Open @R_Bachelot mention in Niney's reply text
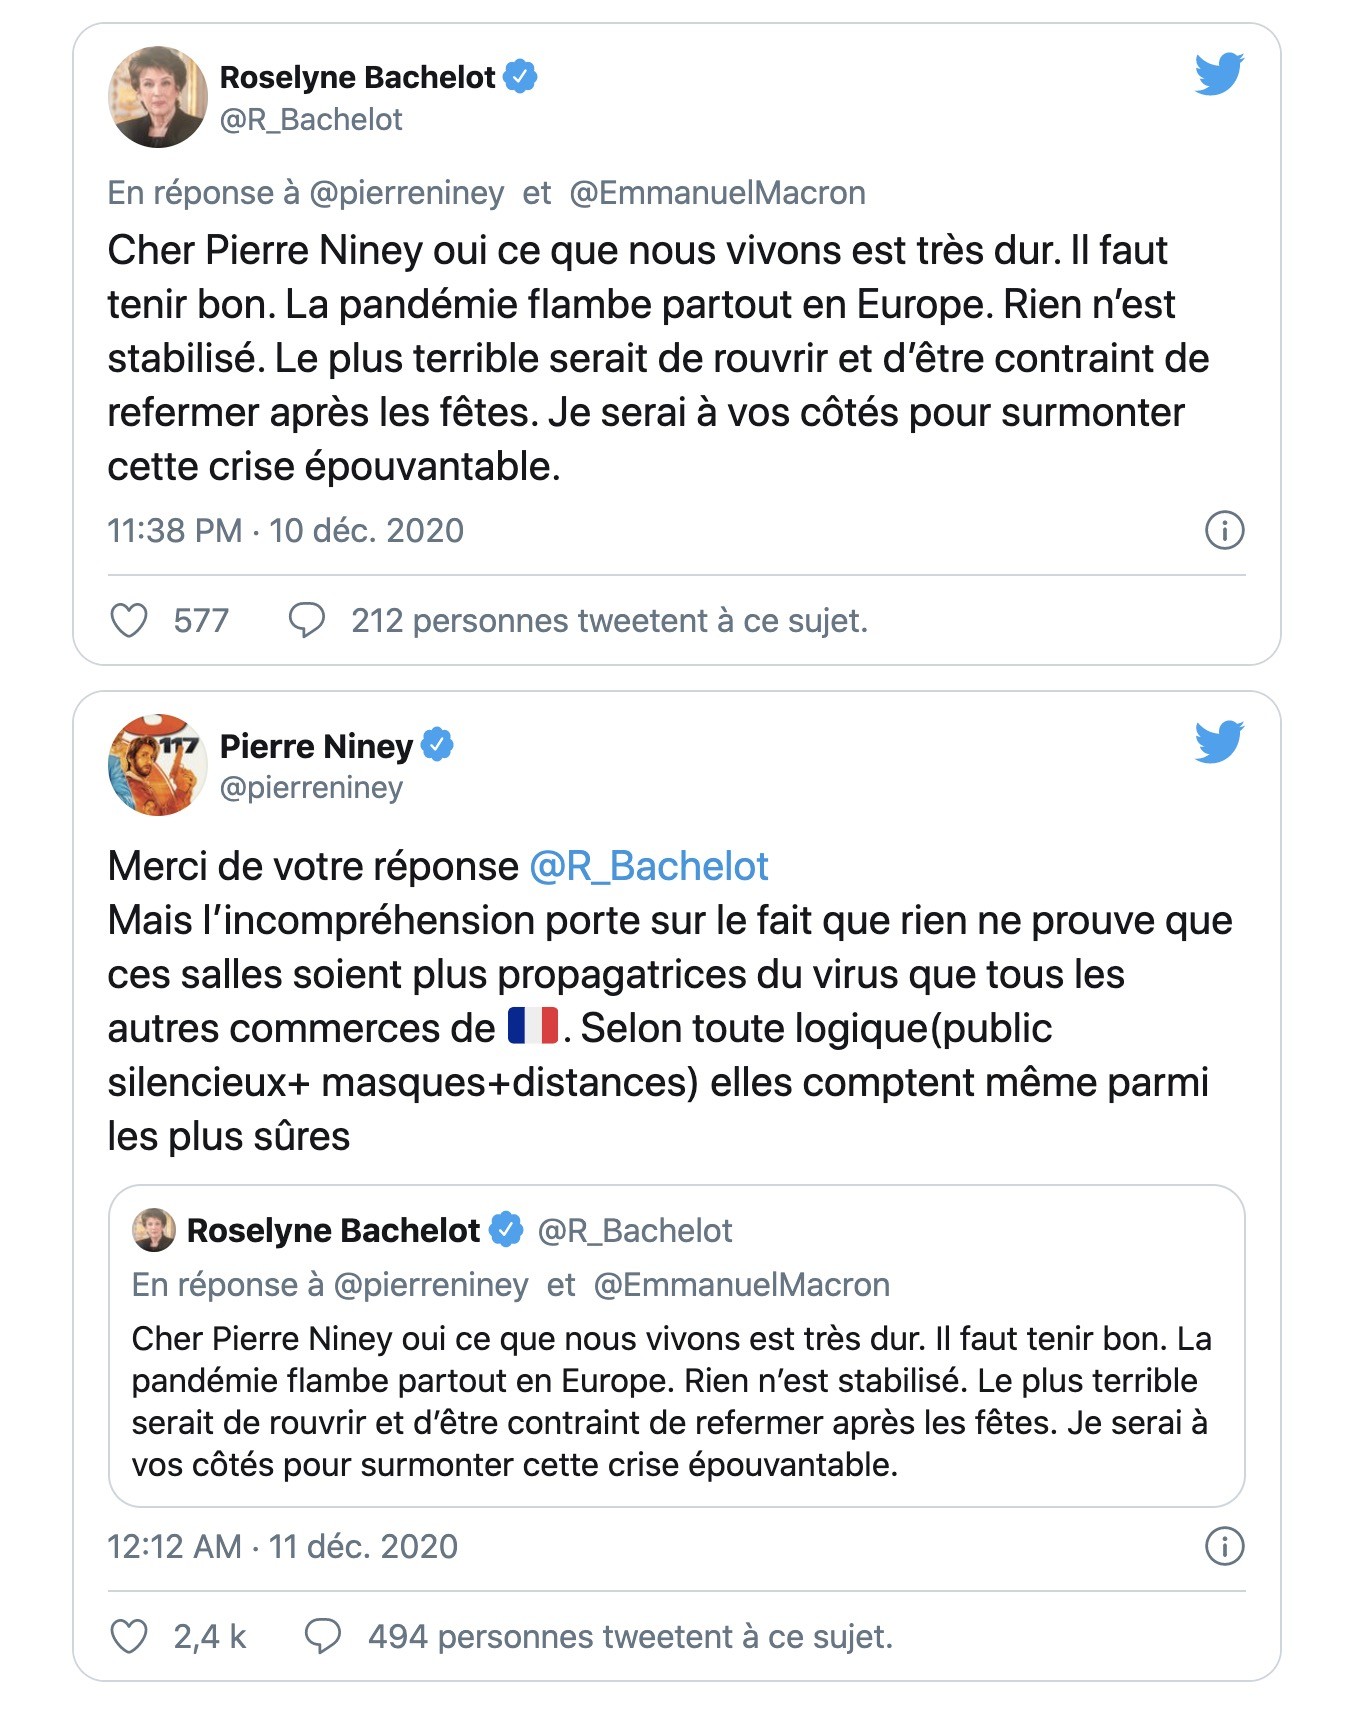The height and width of the screenshot is (1712, 1350). click(x=648, y=866)
